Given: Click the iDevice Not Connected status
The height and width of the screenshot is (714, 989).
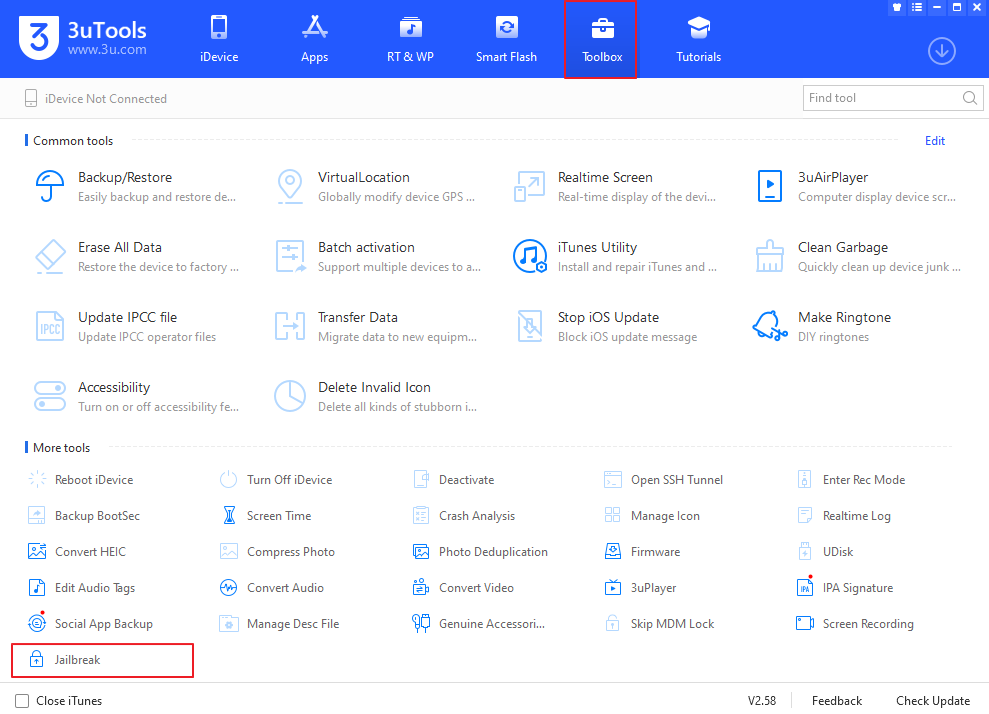Looking at the screenshot, I should click(95, 98).
